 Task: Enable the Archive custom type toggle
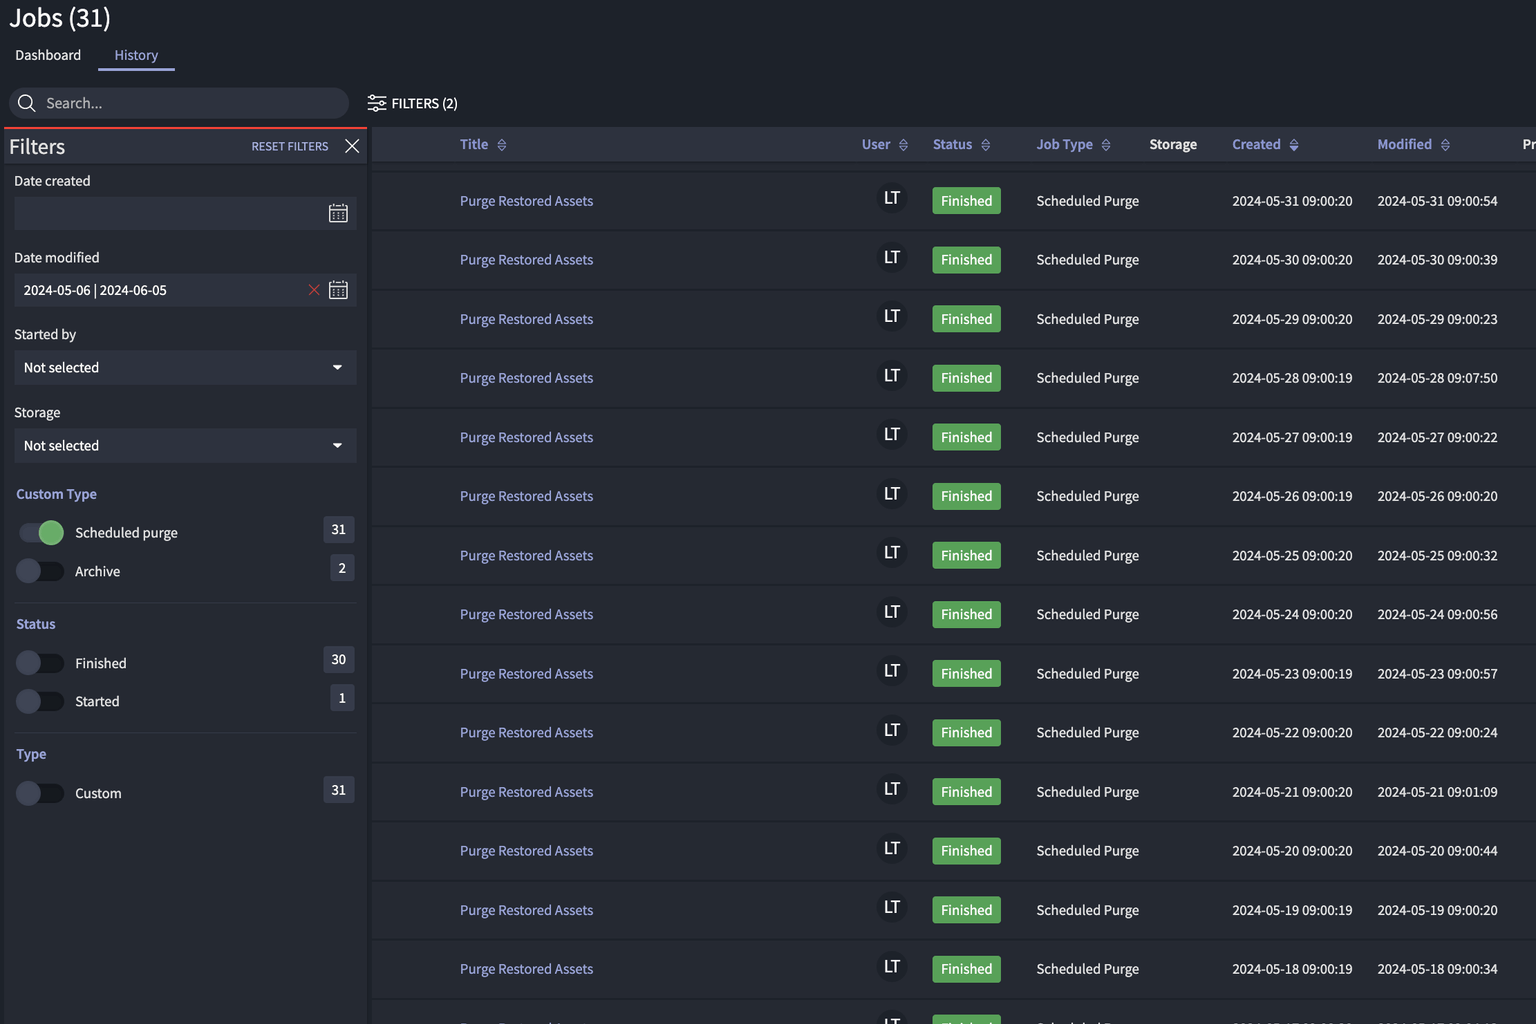(40, 571)
